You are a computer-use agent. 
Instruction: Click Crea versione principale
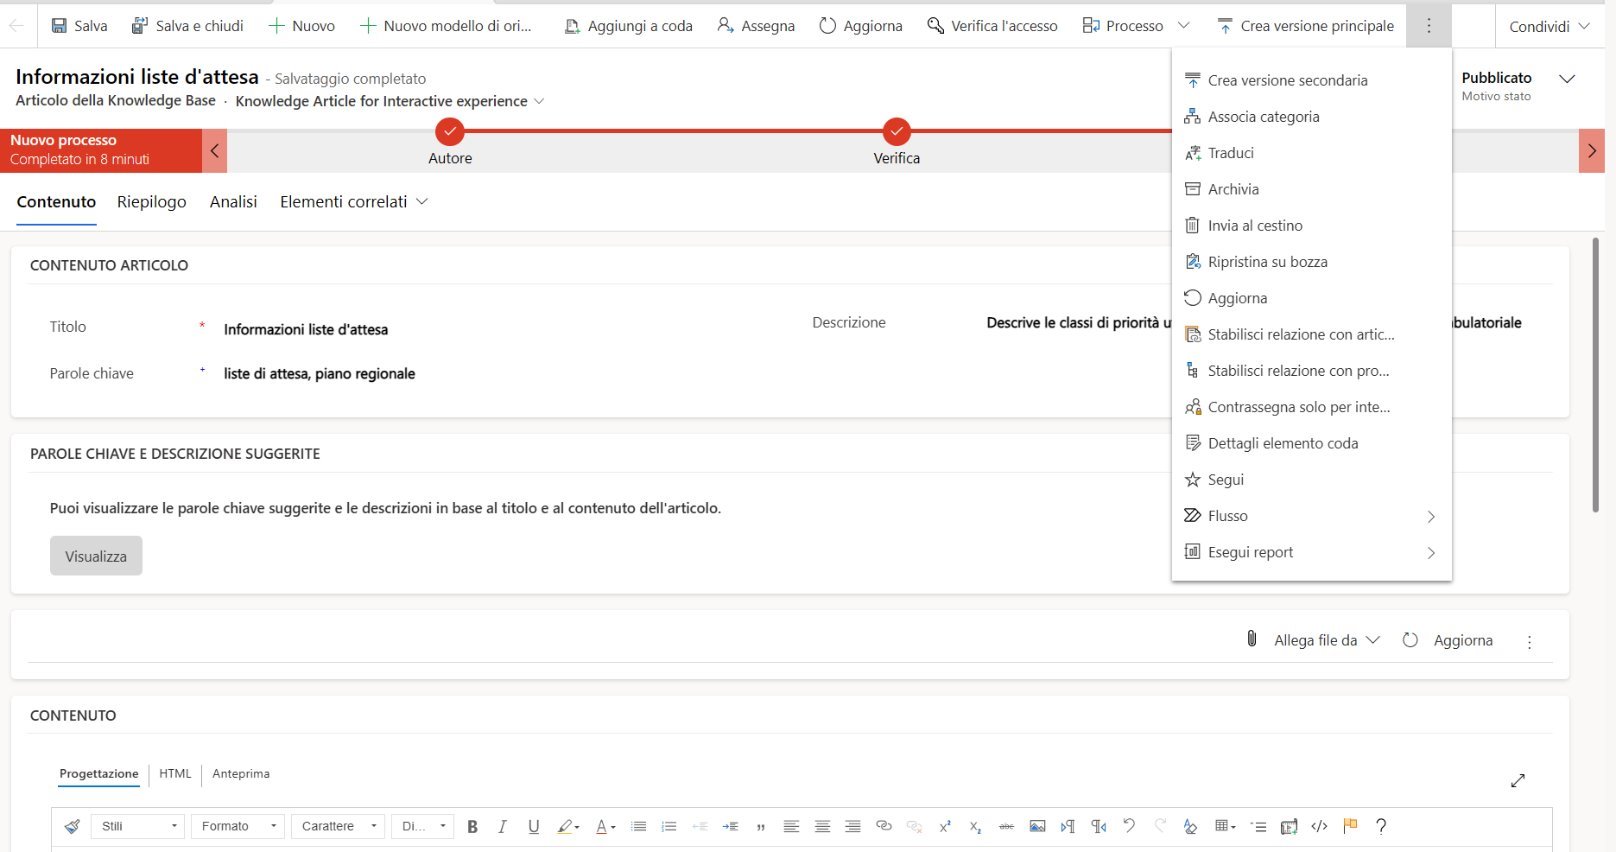point(1305,26)
